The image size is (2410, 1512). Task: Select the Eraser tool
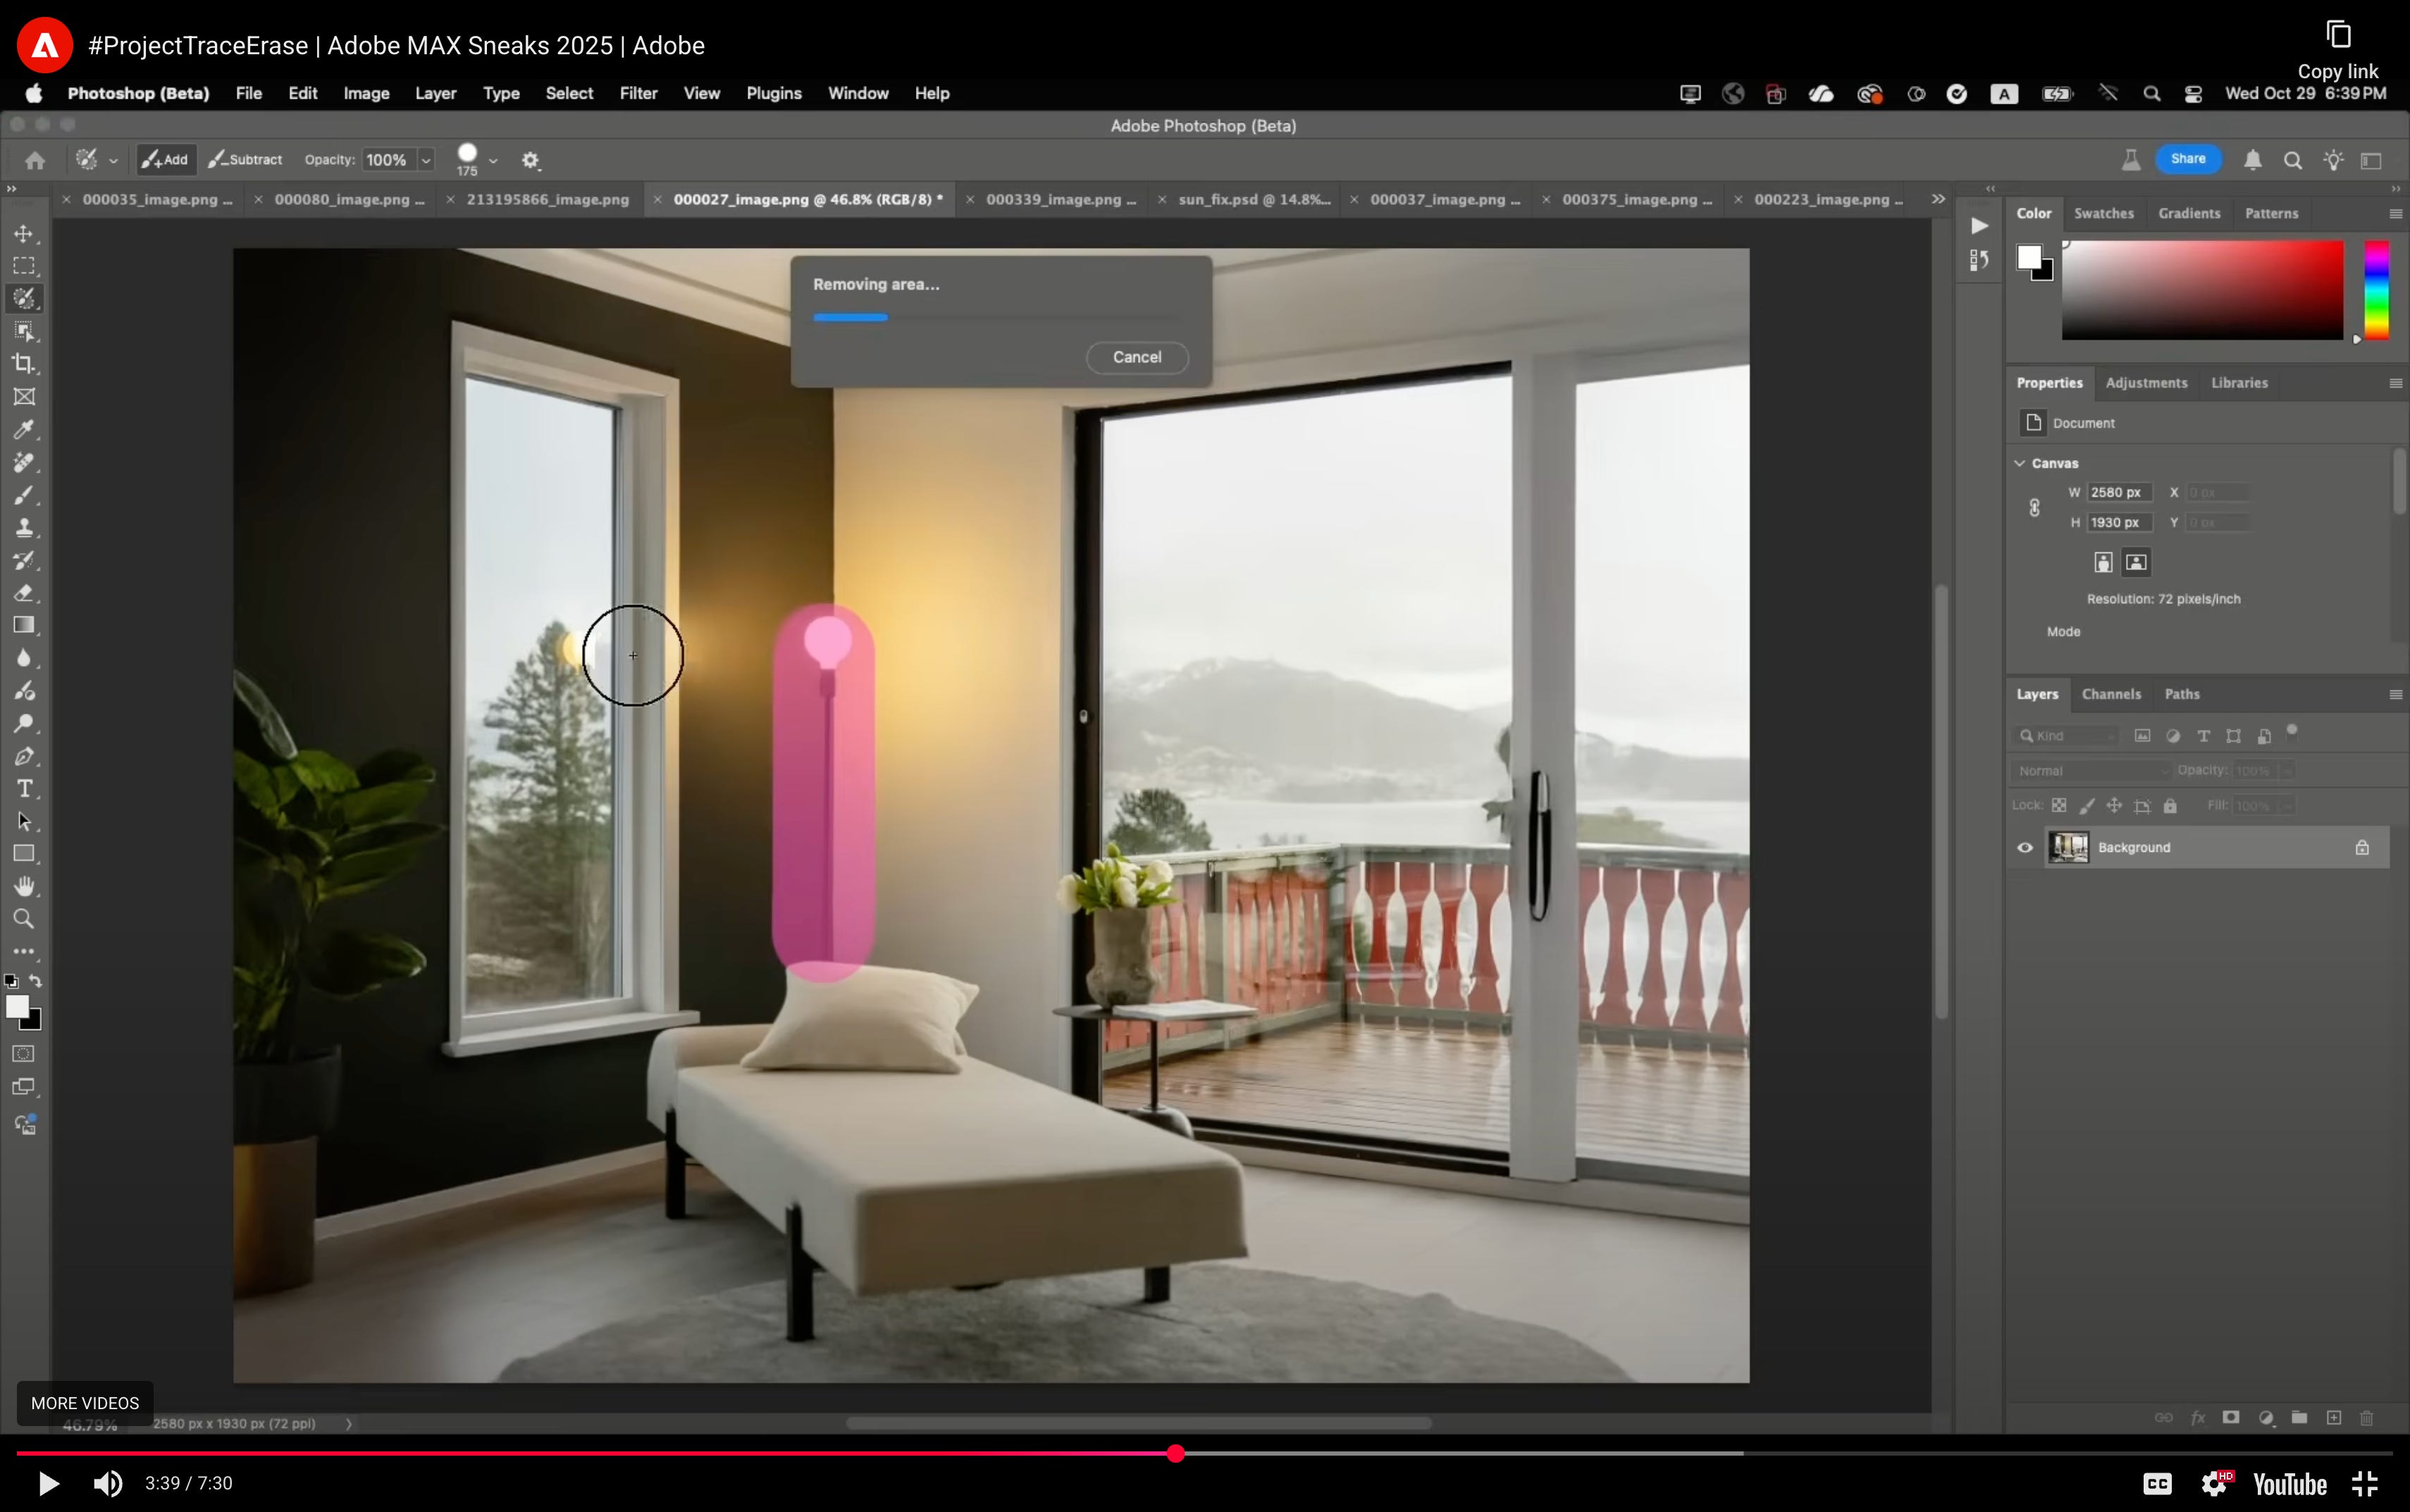(x=24, y=593)
